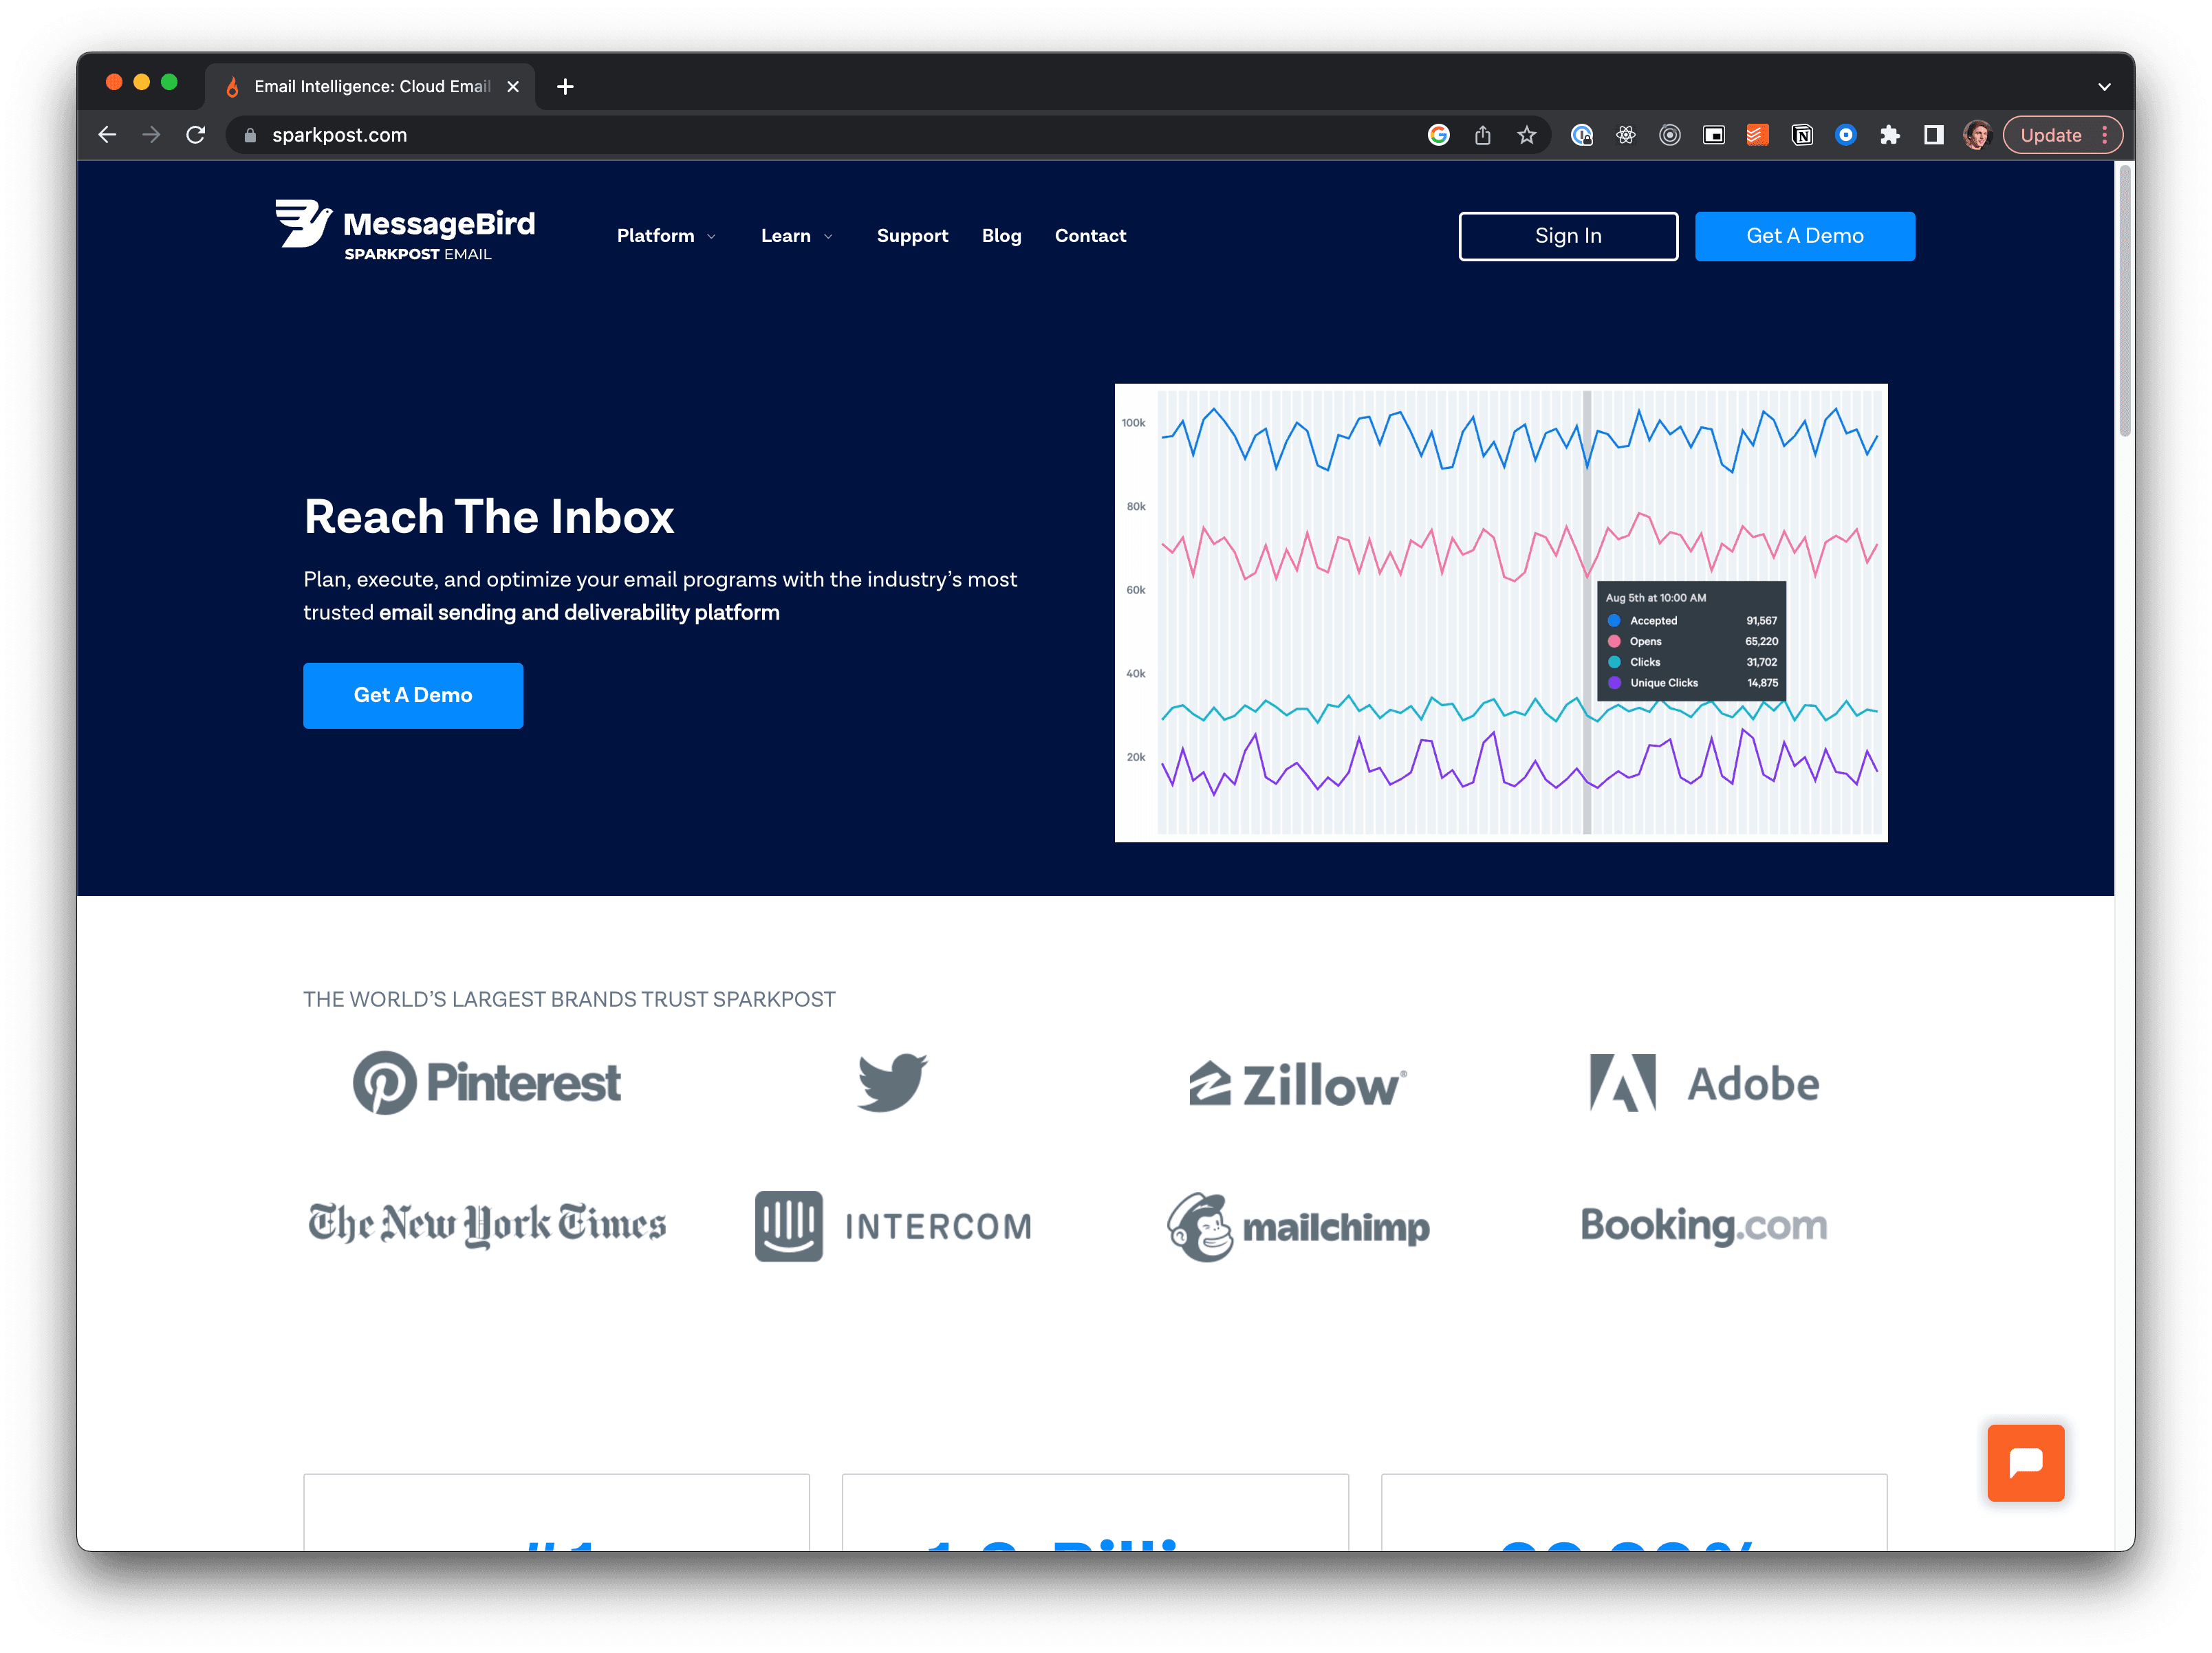Image resolution: width=2212 pixels, height=1653 pixels.
Task: Go back using the browser back arrow
Action: (x=107, y=135)
